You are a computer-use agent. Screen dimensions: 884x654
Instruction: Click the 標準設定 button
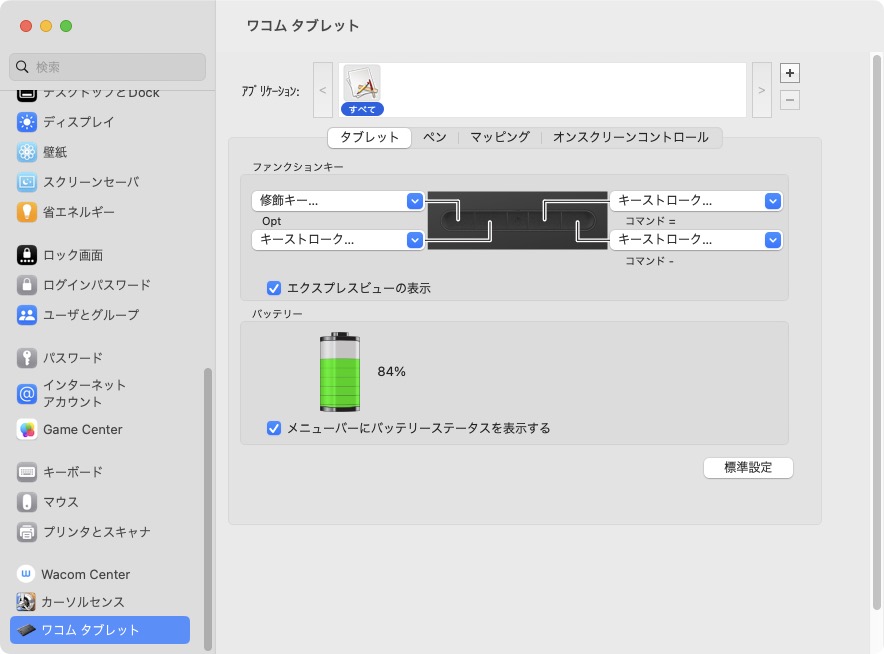pos(748,467)
